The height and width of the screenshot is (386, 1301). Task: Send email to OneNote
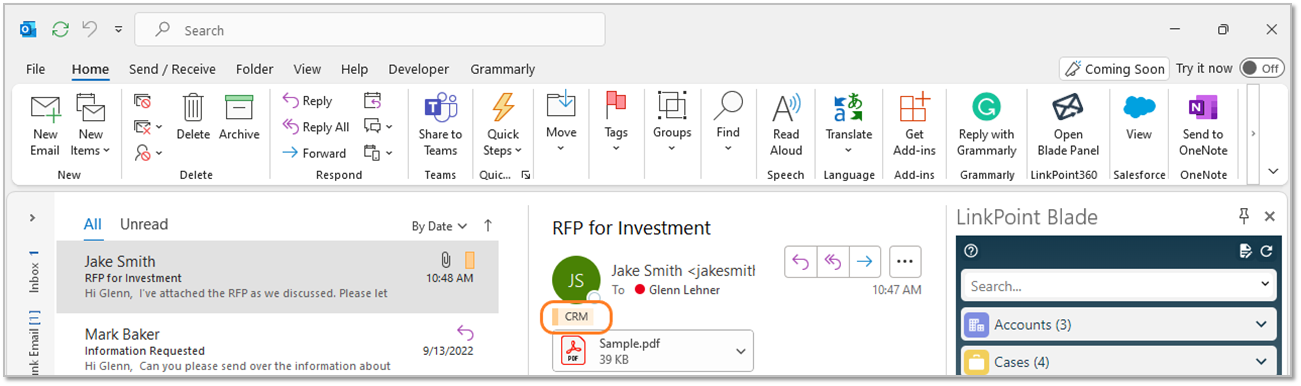pyautogui.click(x=1202, y=124)
